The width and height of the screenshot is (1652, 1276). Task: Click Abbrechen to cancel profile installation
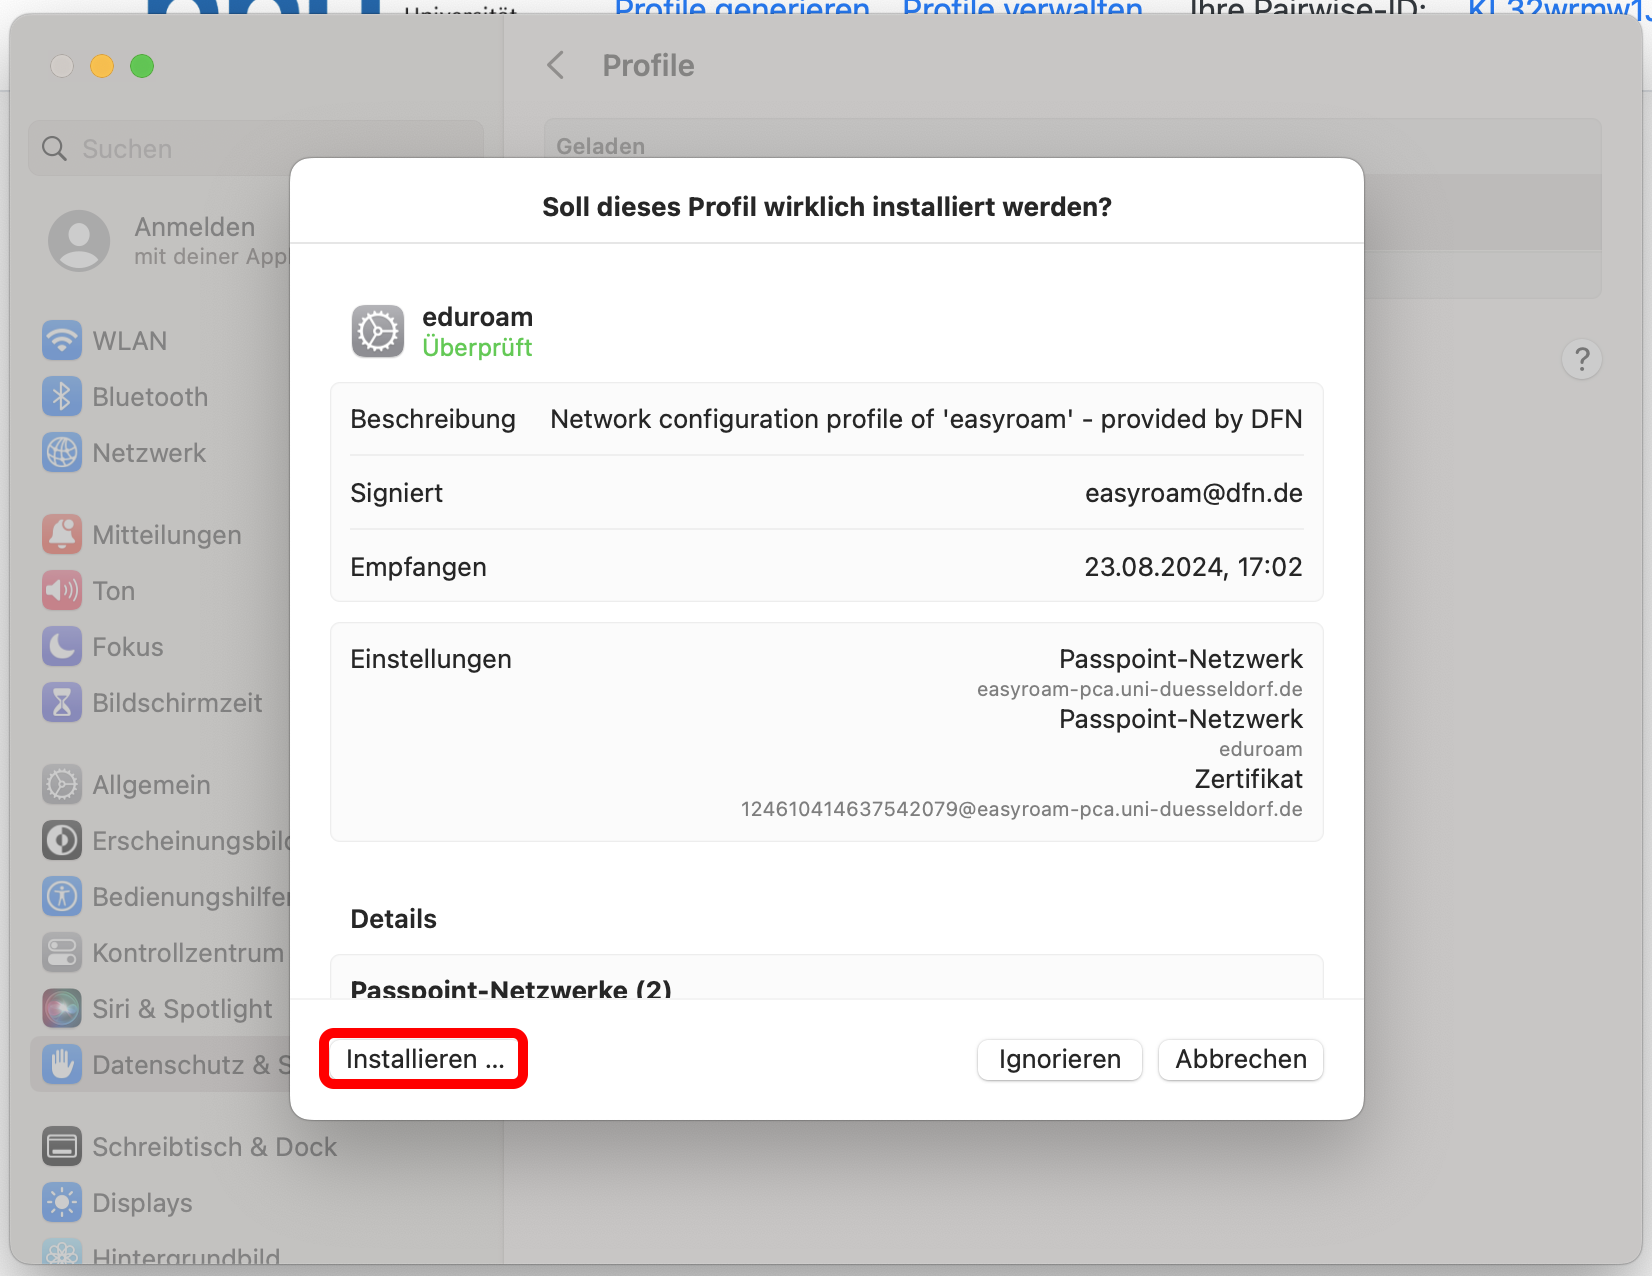1240,1059
